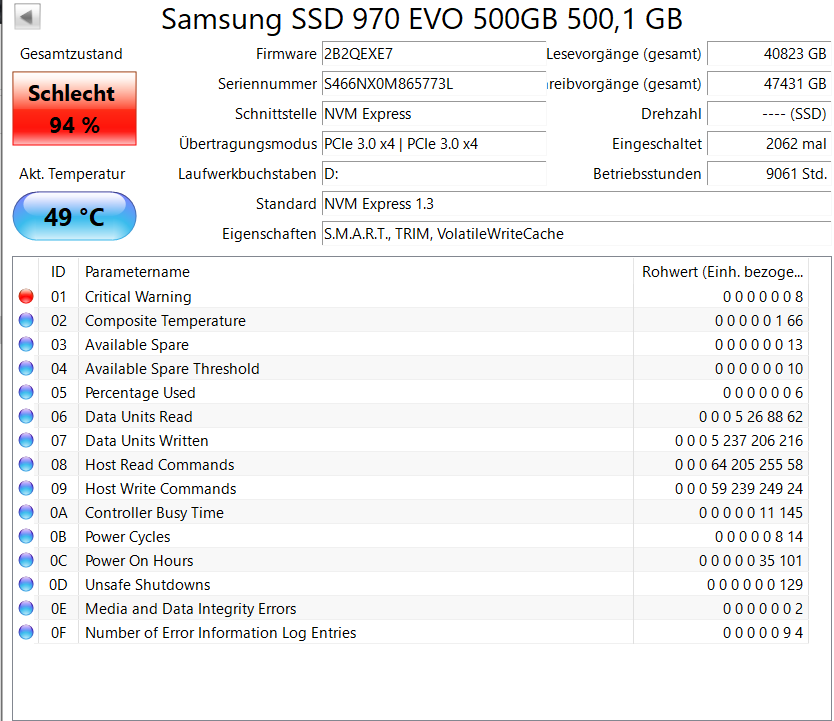This screenshot has width=834, height=721.
Task: Select the Critical Warning parameter name
Action: pyautogui.click(x=138, y=297)
